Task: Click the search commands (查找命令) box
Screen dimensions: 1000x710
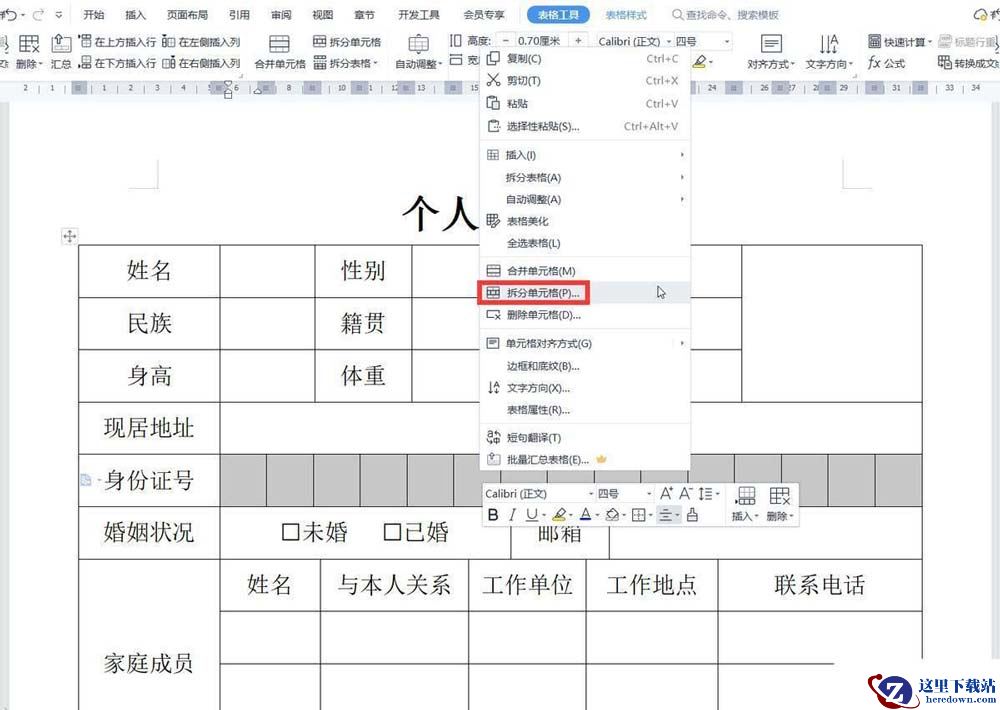Action: coord(726,15)
